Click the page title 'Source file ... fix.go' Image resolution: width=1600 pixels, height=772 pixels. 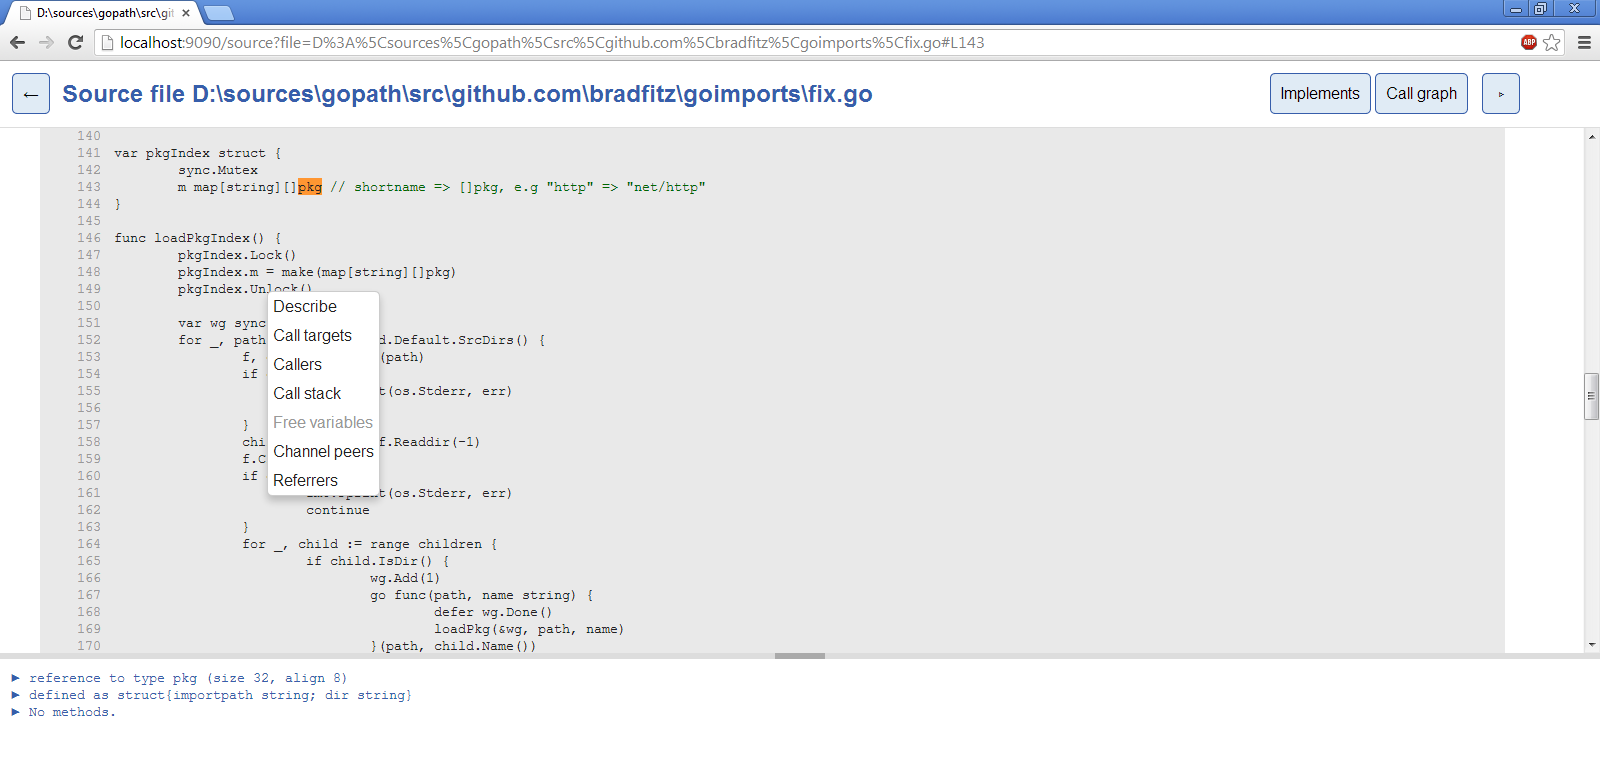[467, 94]
